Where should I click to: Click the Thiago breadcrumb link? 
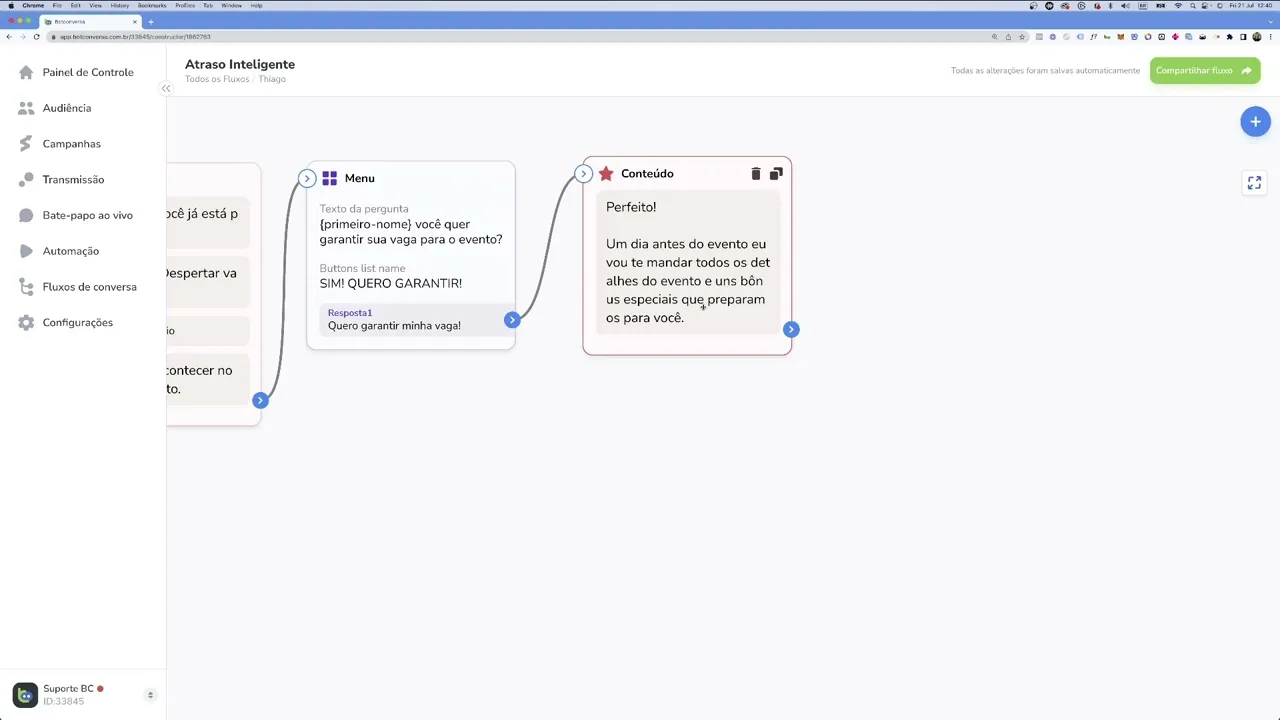[x=272, y=79]
